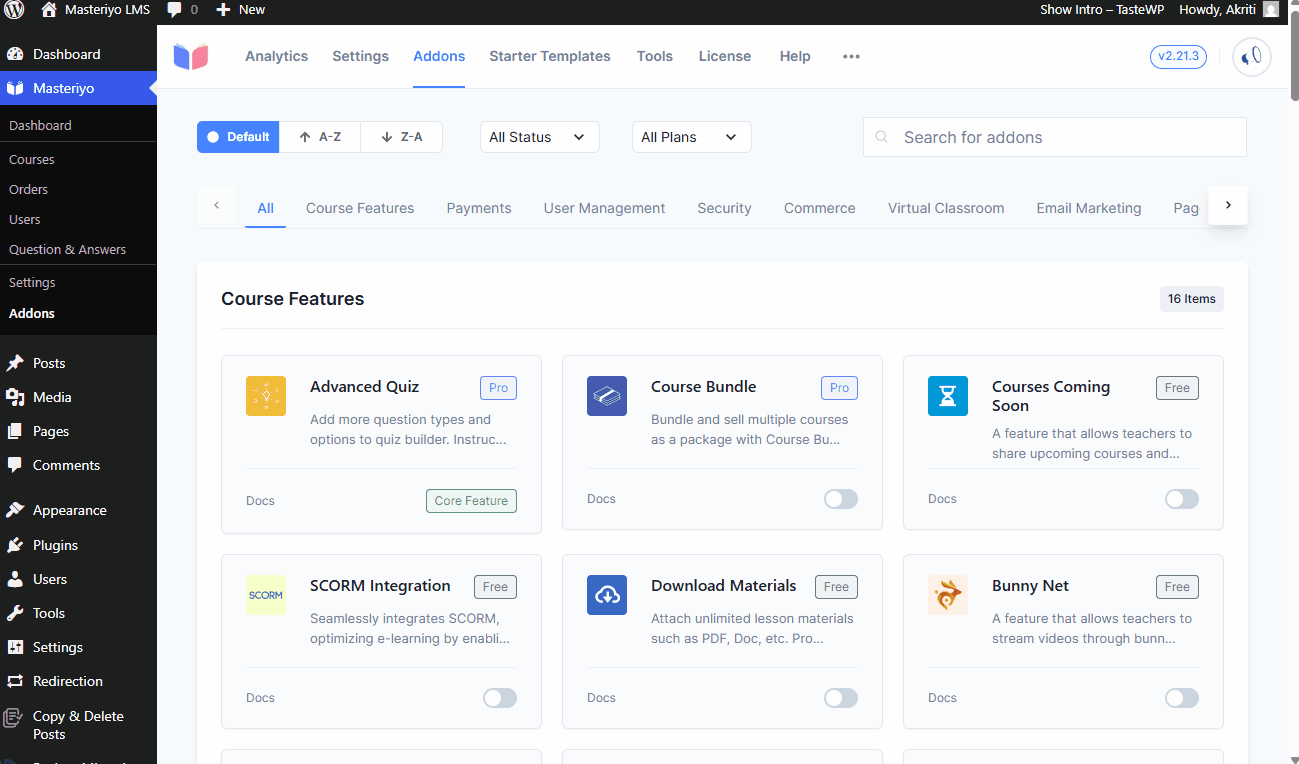Open the Help tab
The height and width of the screenshot is (764, 1299).
tap(795, 56)
